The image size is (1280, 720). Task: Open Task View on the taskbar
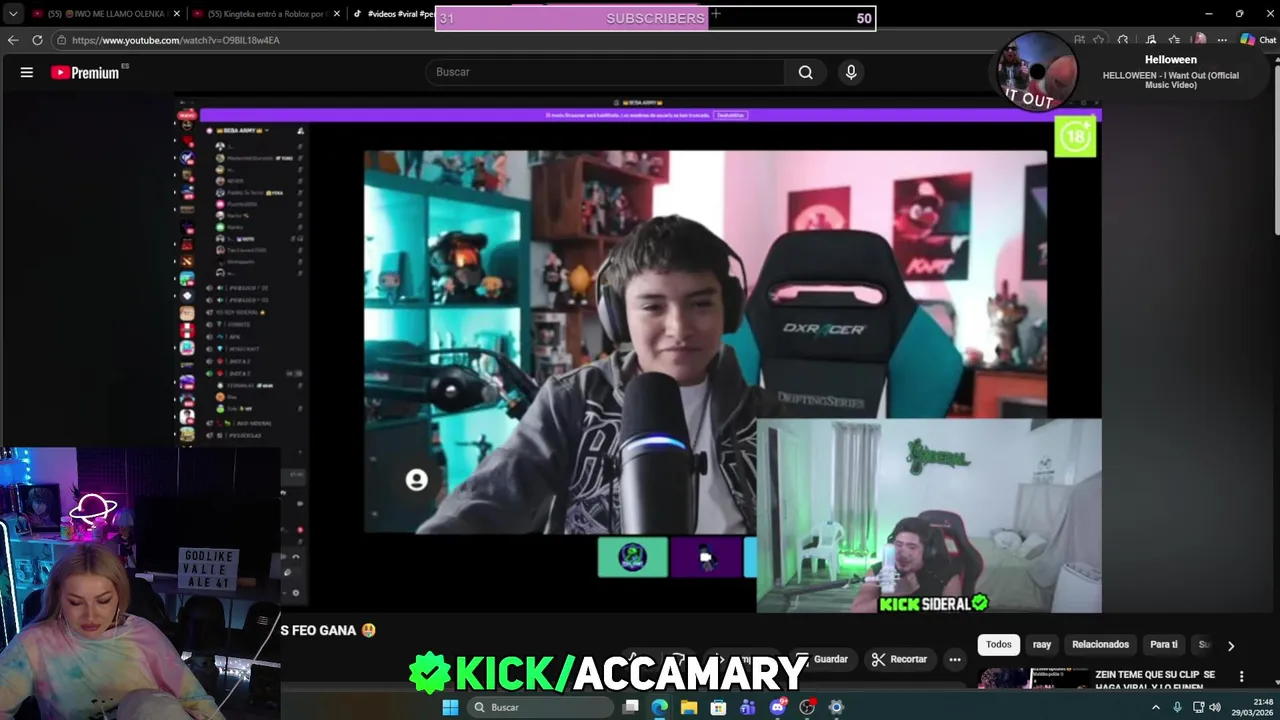631,707
